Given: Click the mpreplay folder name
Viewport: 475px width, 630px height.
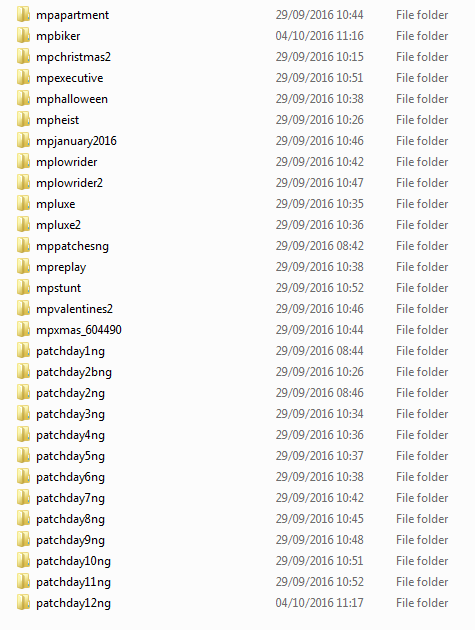Looking at the screenshot, I should 61,267.
